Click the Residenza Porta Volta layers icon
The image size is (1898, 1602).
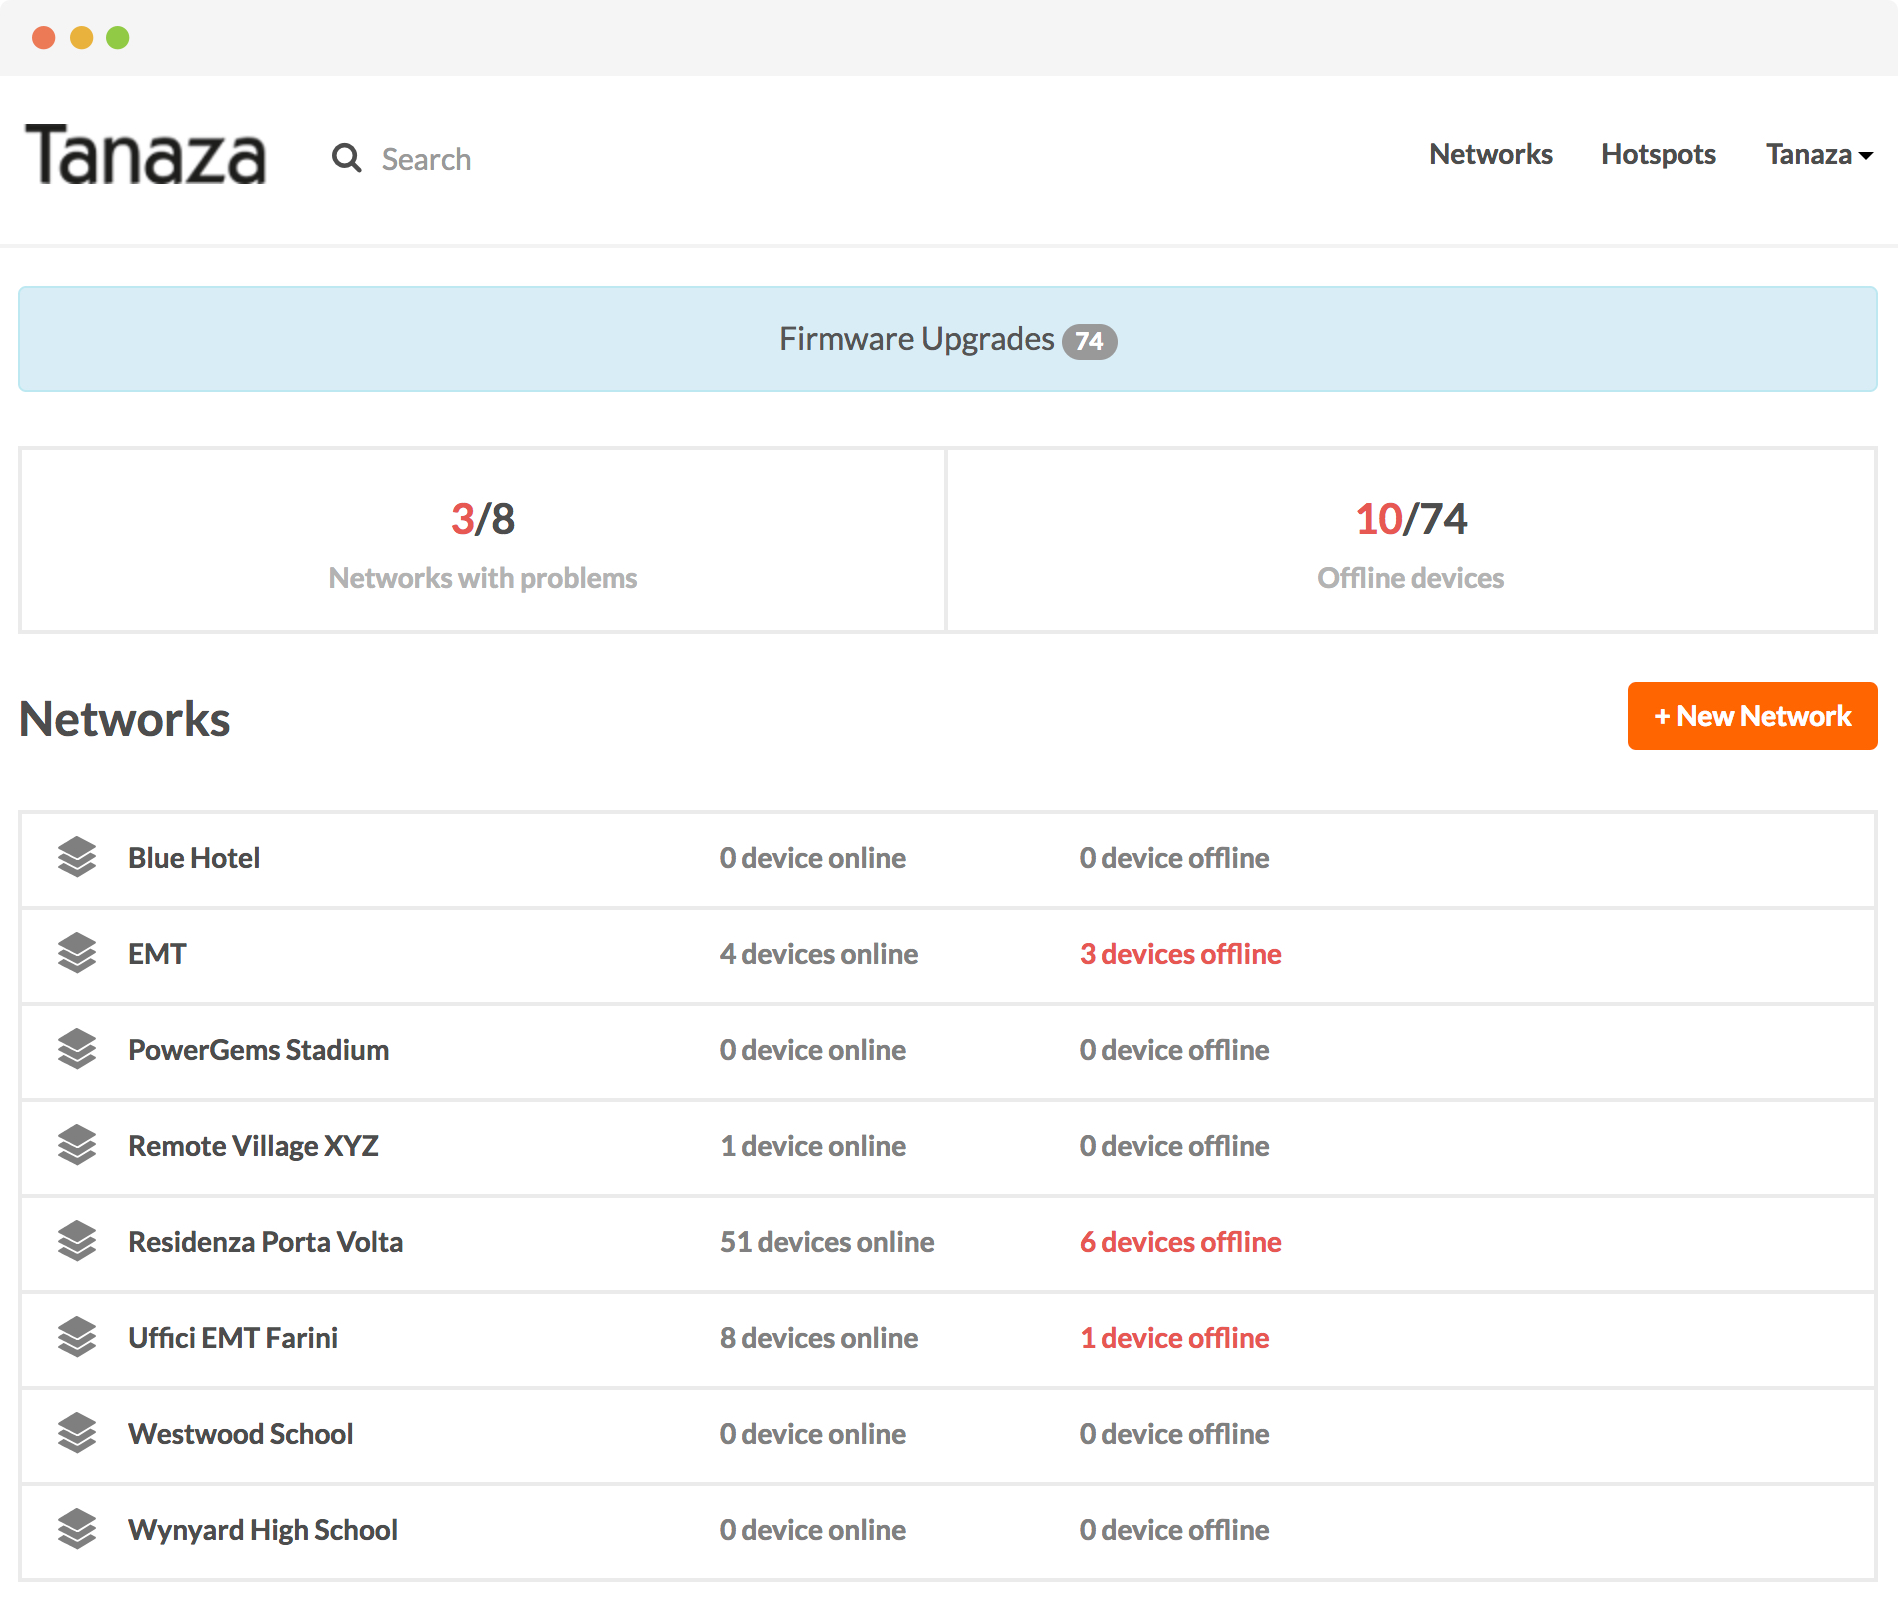77,1241
